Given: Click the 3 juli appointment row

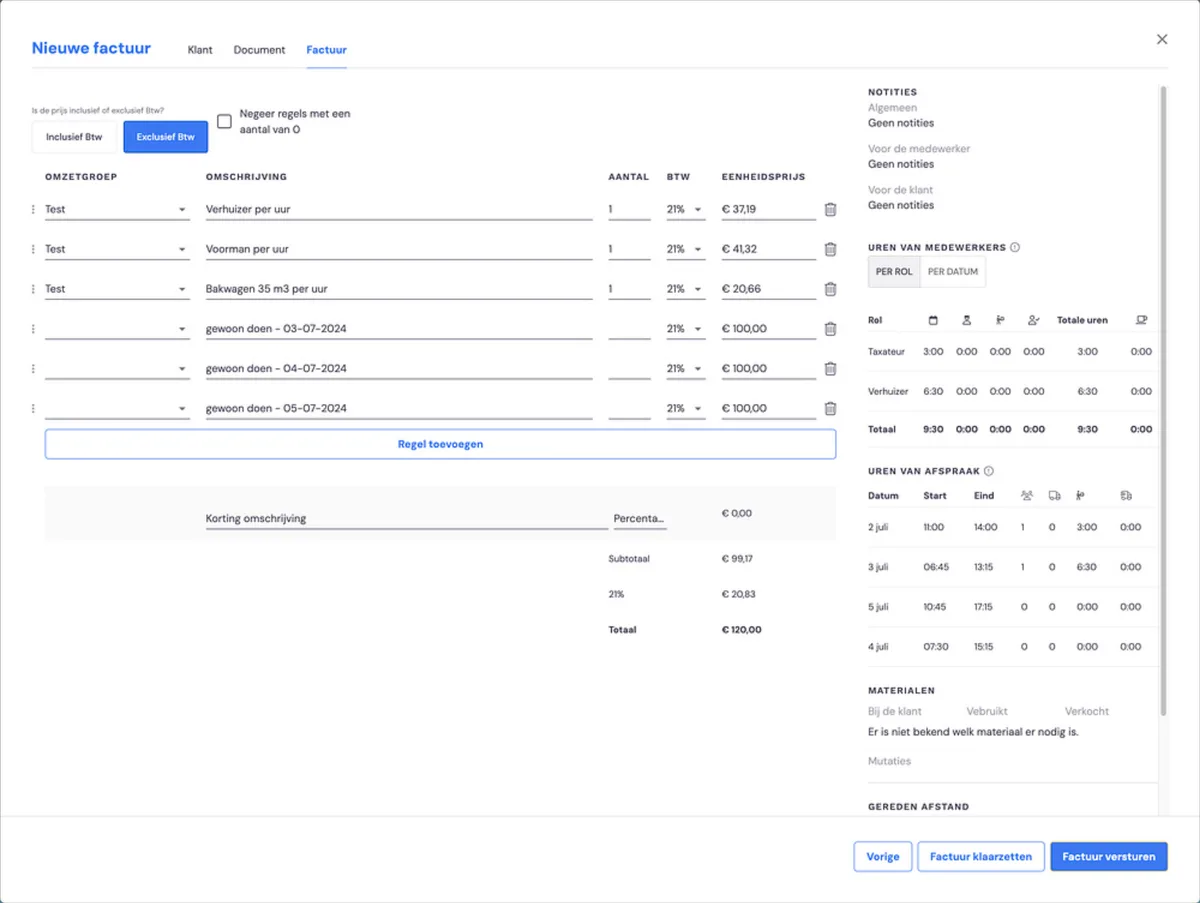Looking at the screenshot, I should coord(1010,567).
